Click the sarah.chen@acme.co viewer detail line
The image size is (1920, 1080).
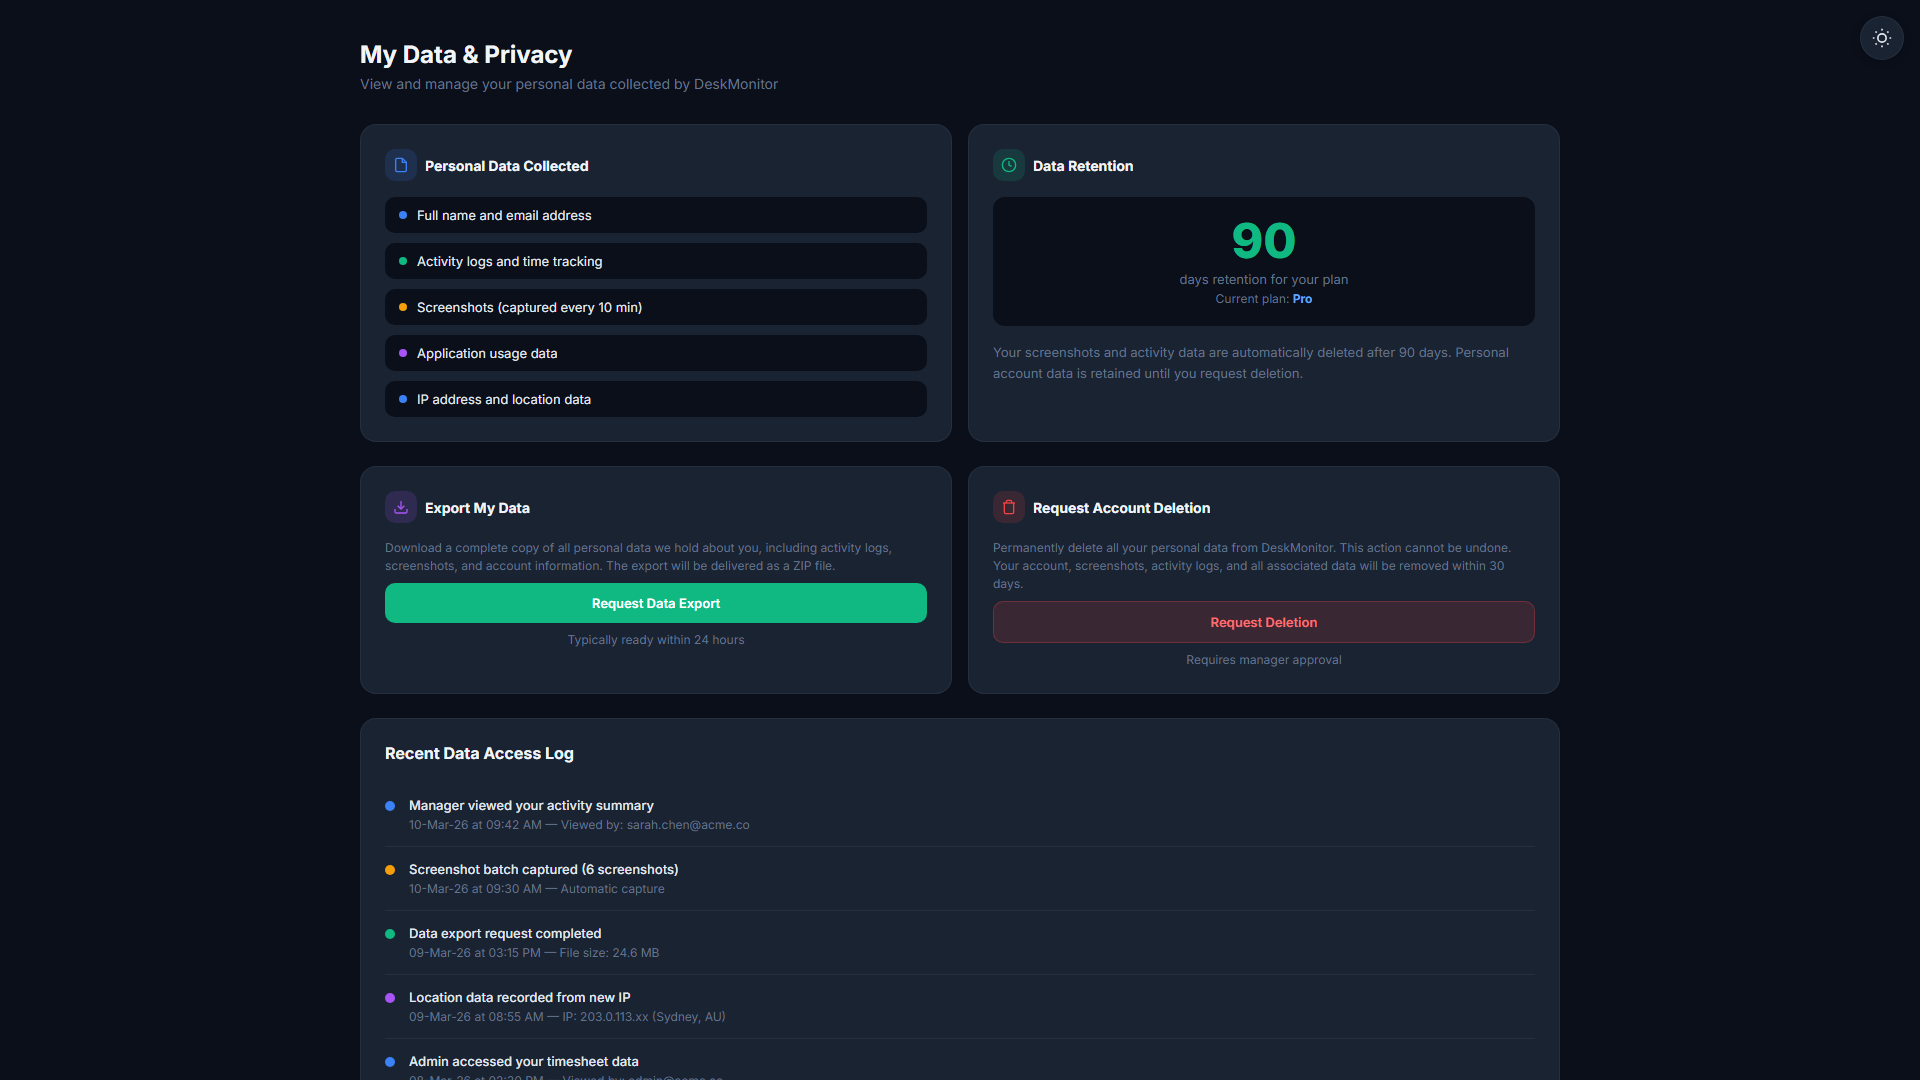[579, 825]
